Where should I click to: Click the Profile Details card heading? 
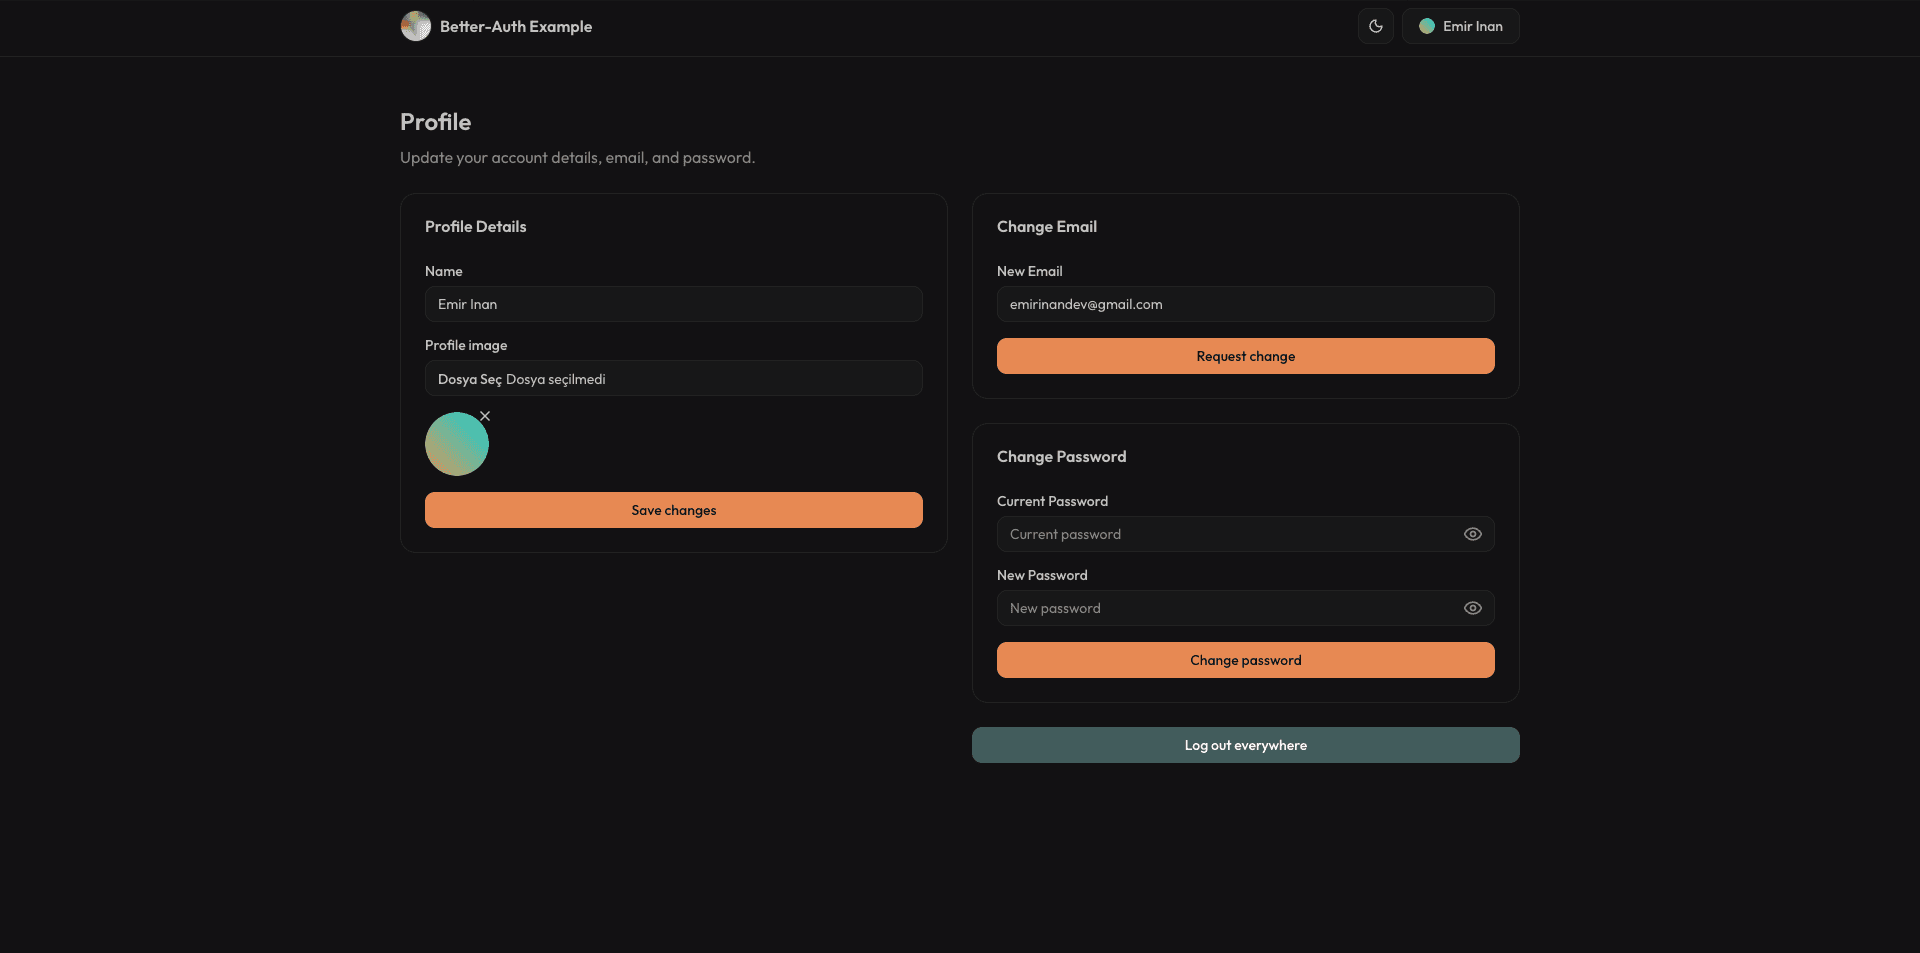[x=475, y=226]
